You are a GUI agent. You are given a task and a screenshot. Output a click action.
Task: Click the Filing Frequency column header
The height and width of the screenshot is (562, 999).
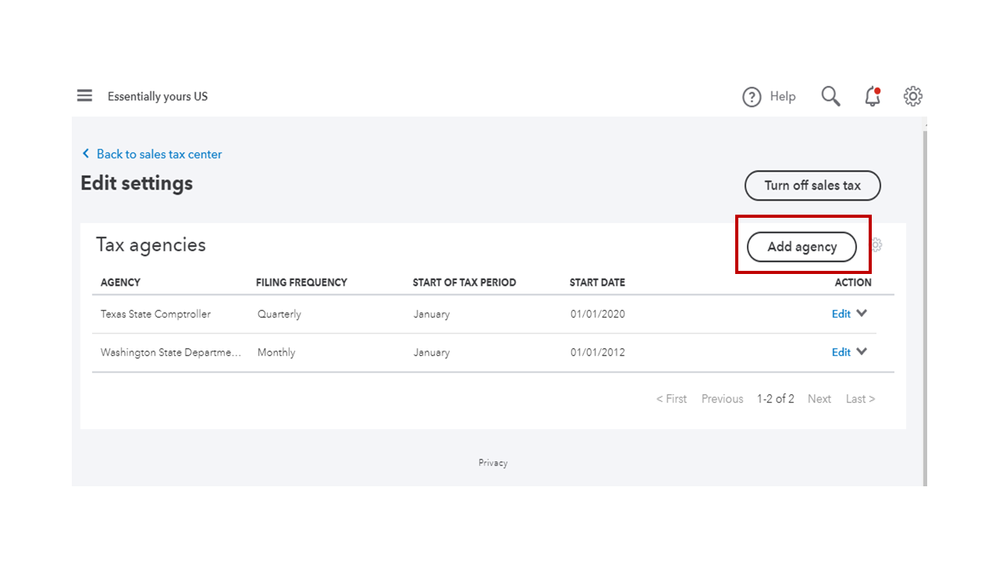(x=301, y=283)
